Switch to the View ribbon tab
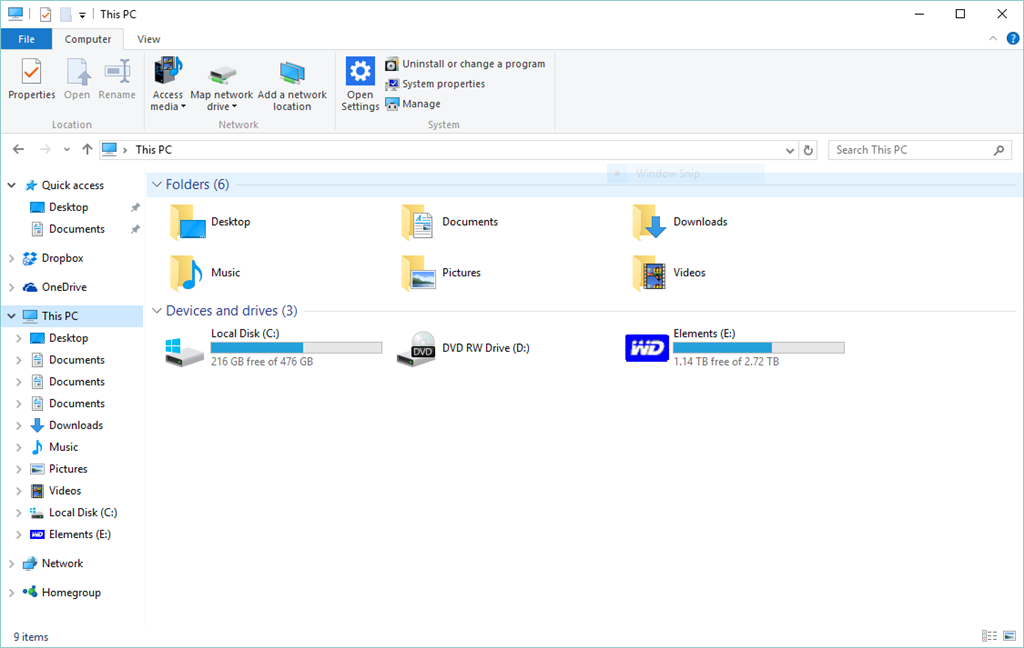The height and width of the screenshot is (648, 1024). click(148, 39)
